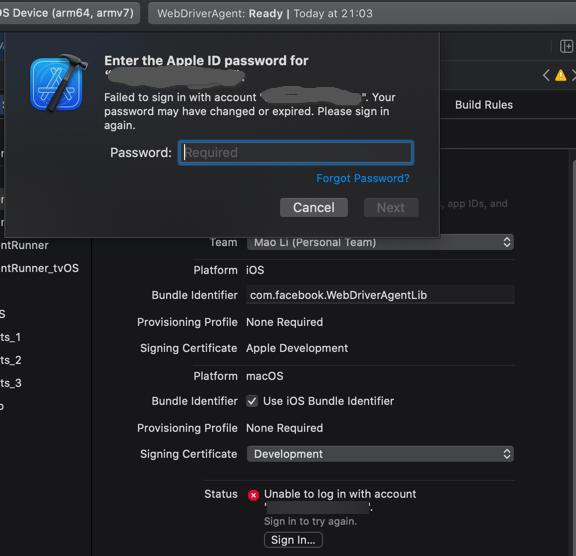Click the red error status icon

[x=253, y=495]
